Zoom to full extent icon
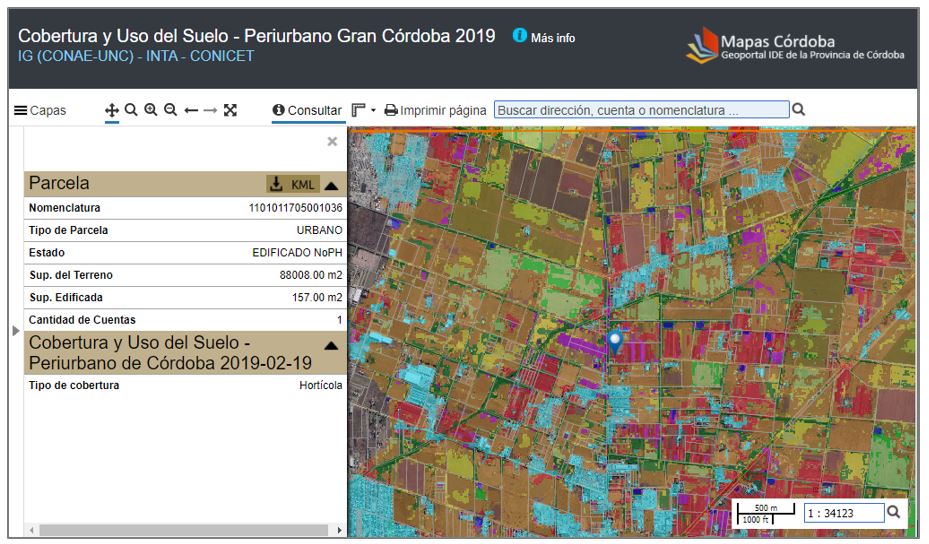 230,110
